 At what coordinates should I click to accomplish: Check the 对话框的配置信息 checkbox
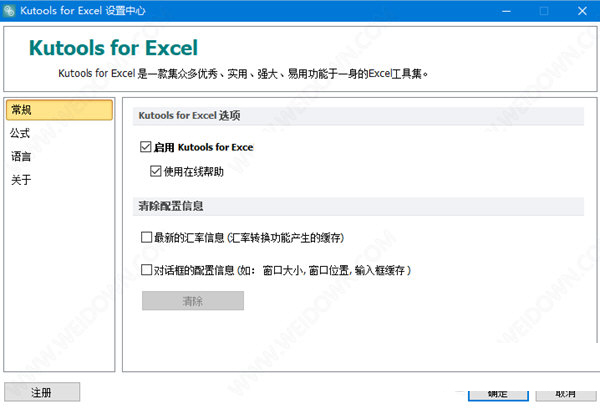tap(146, 270)
